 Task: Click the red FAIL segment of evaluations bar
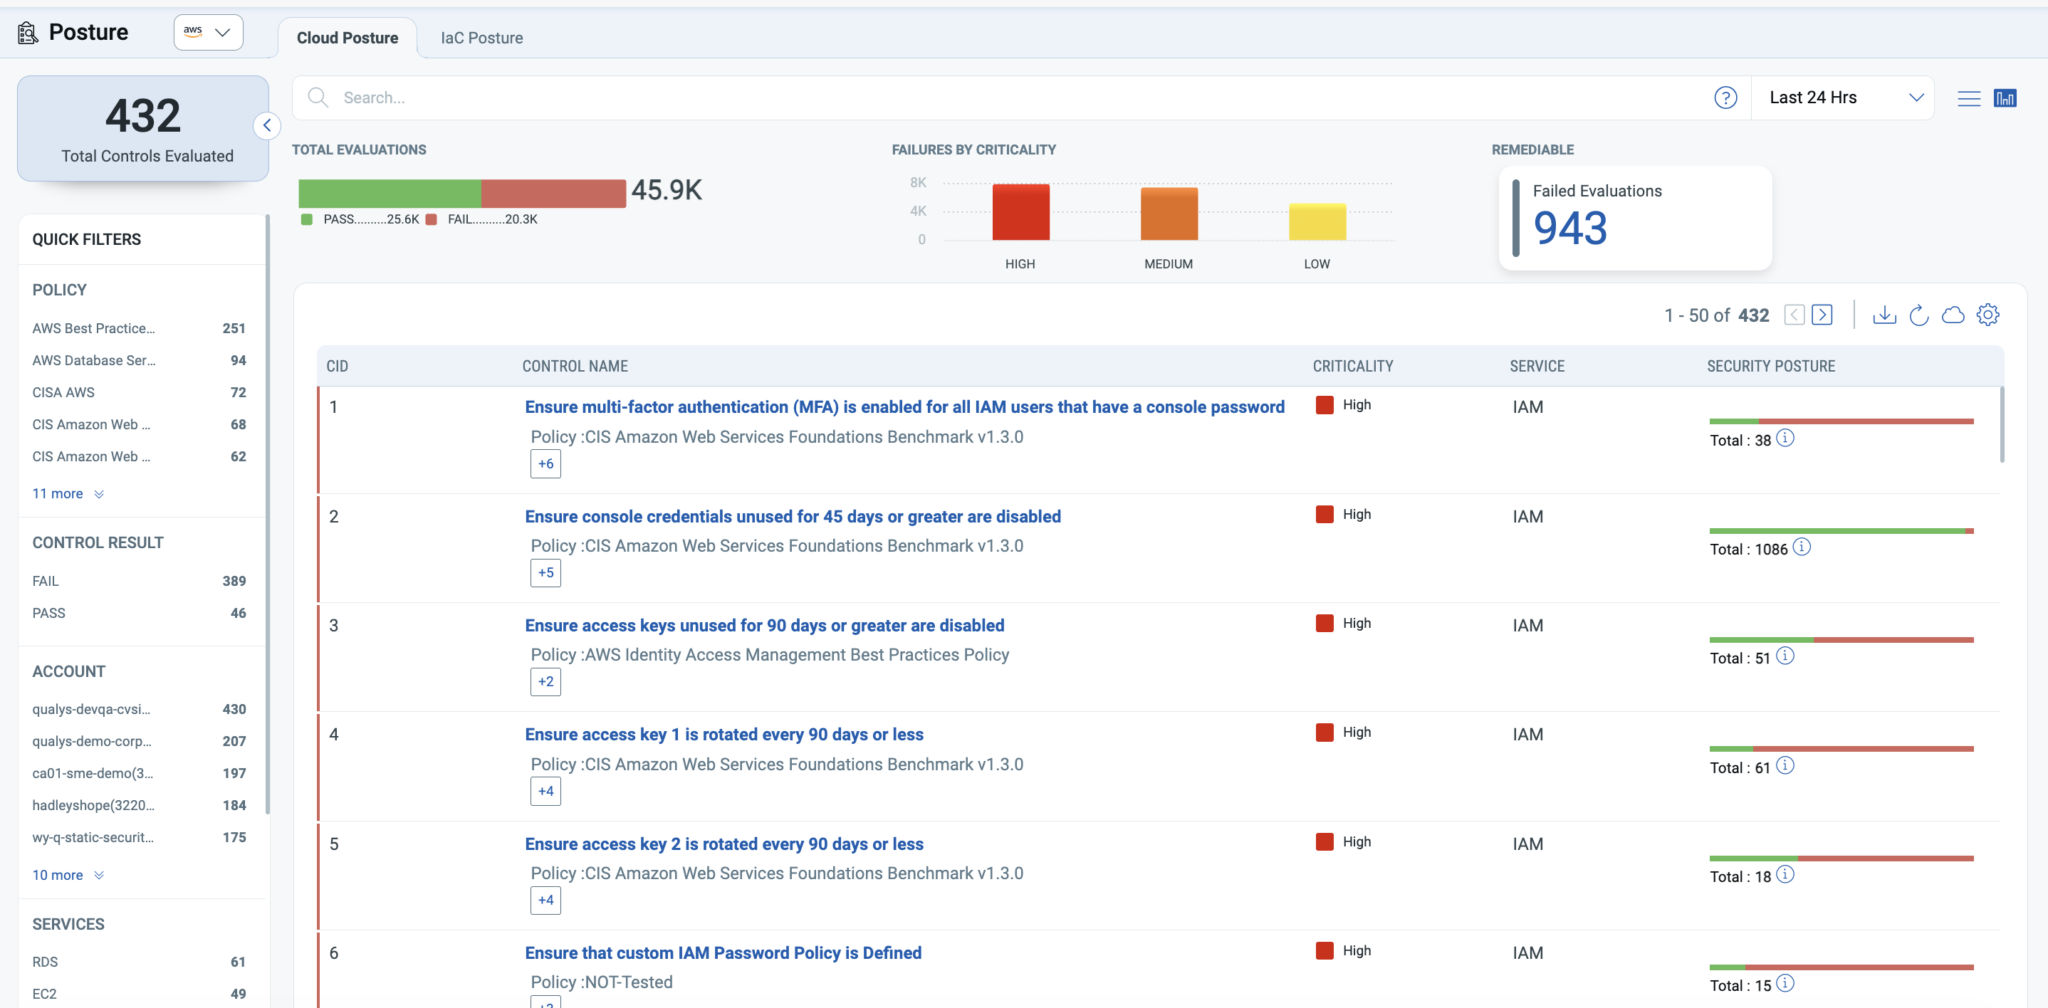[553, 193]
